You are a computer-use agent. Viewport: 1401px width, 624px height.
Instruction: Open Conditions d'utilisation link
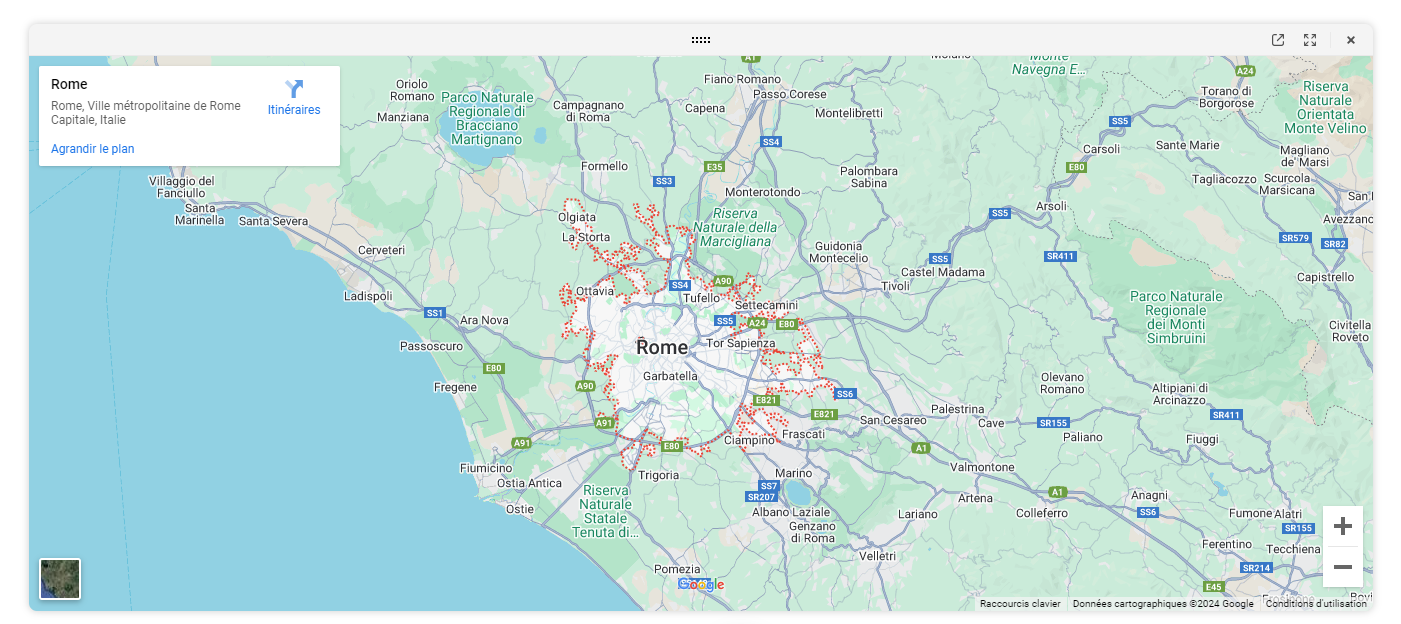[x=1316, y=604]
